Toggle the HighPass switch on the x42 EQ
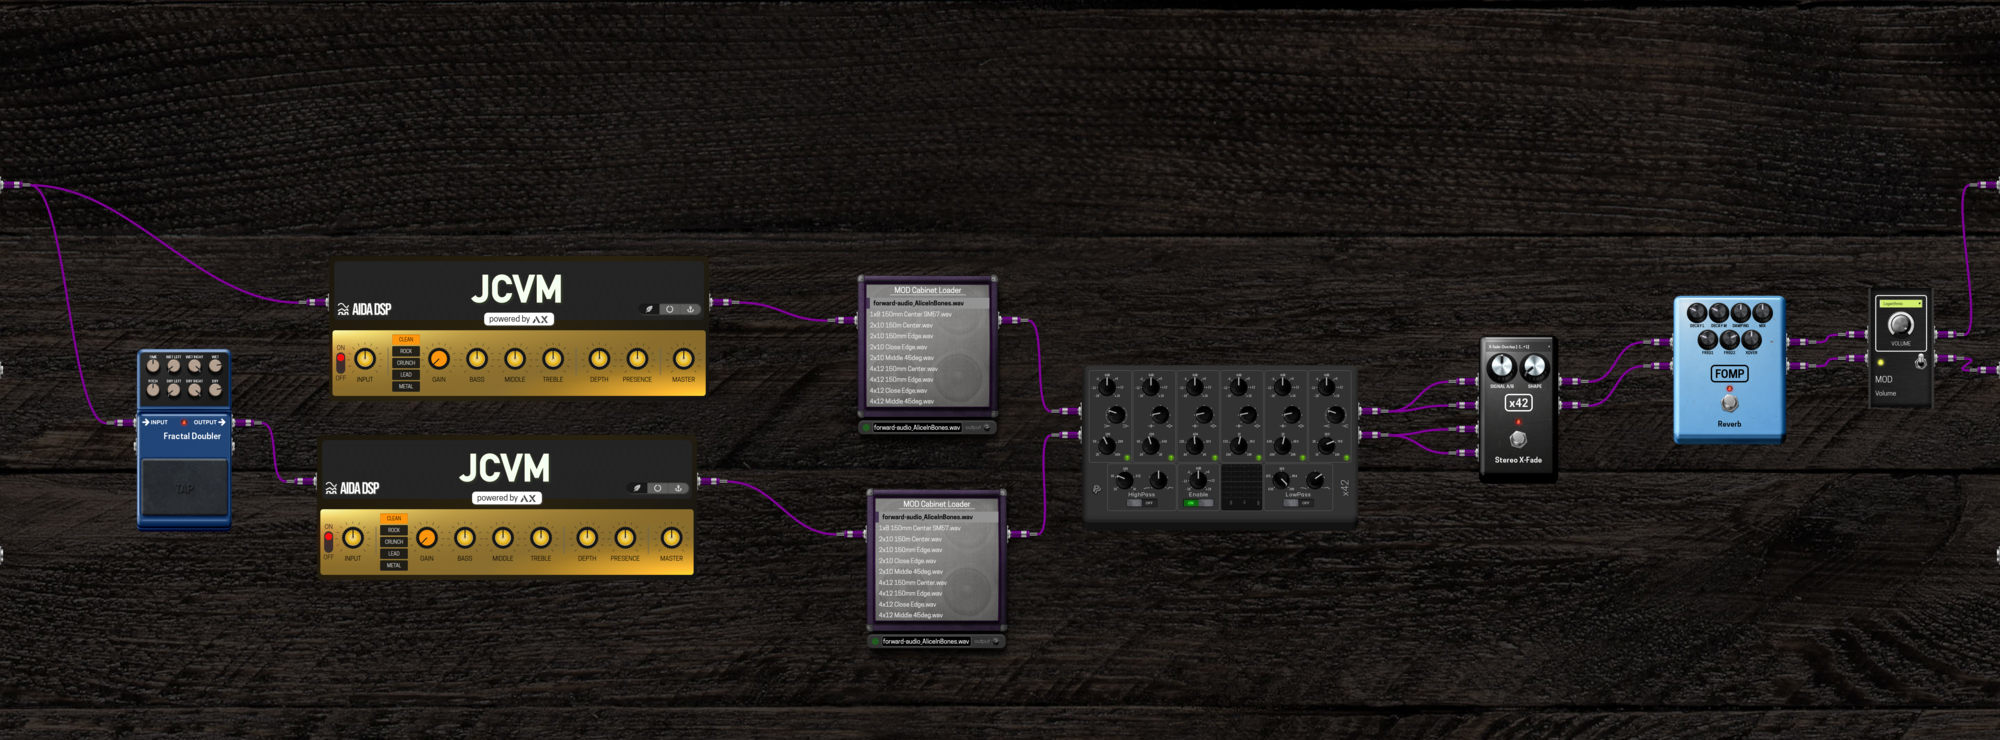 tap(1141, 503)
